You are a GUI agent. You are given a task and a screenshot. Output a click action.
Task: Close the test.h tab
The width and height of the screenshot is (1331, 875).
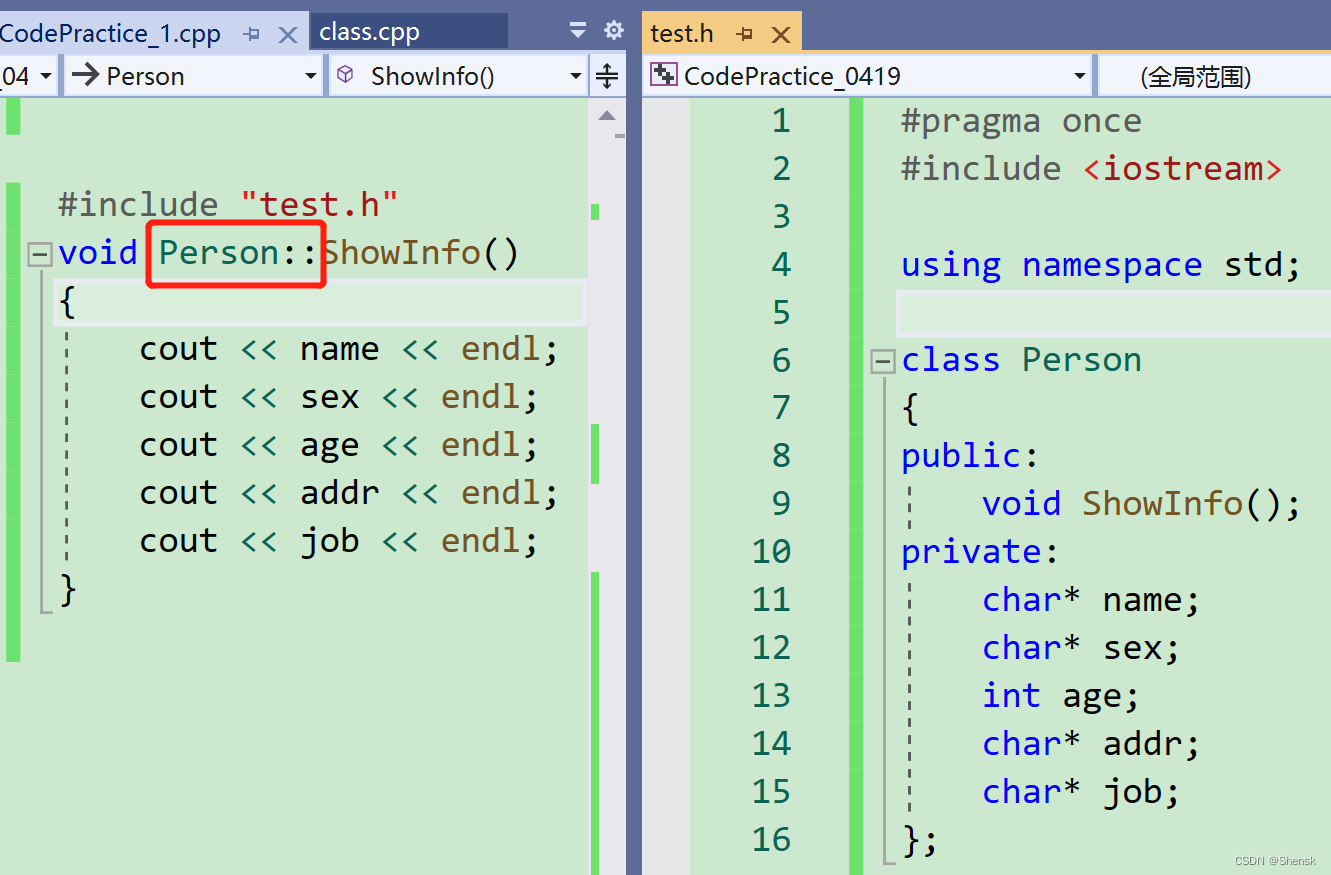tap(781, 35)
